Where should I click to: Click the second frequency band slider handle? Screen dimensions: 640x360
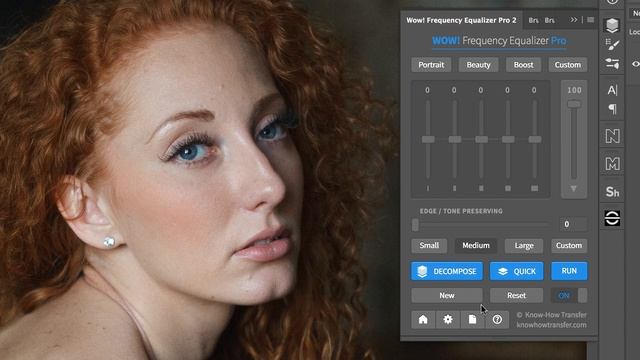pos(455,140)
